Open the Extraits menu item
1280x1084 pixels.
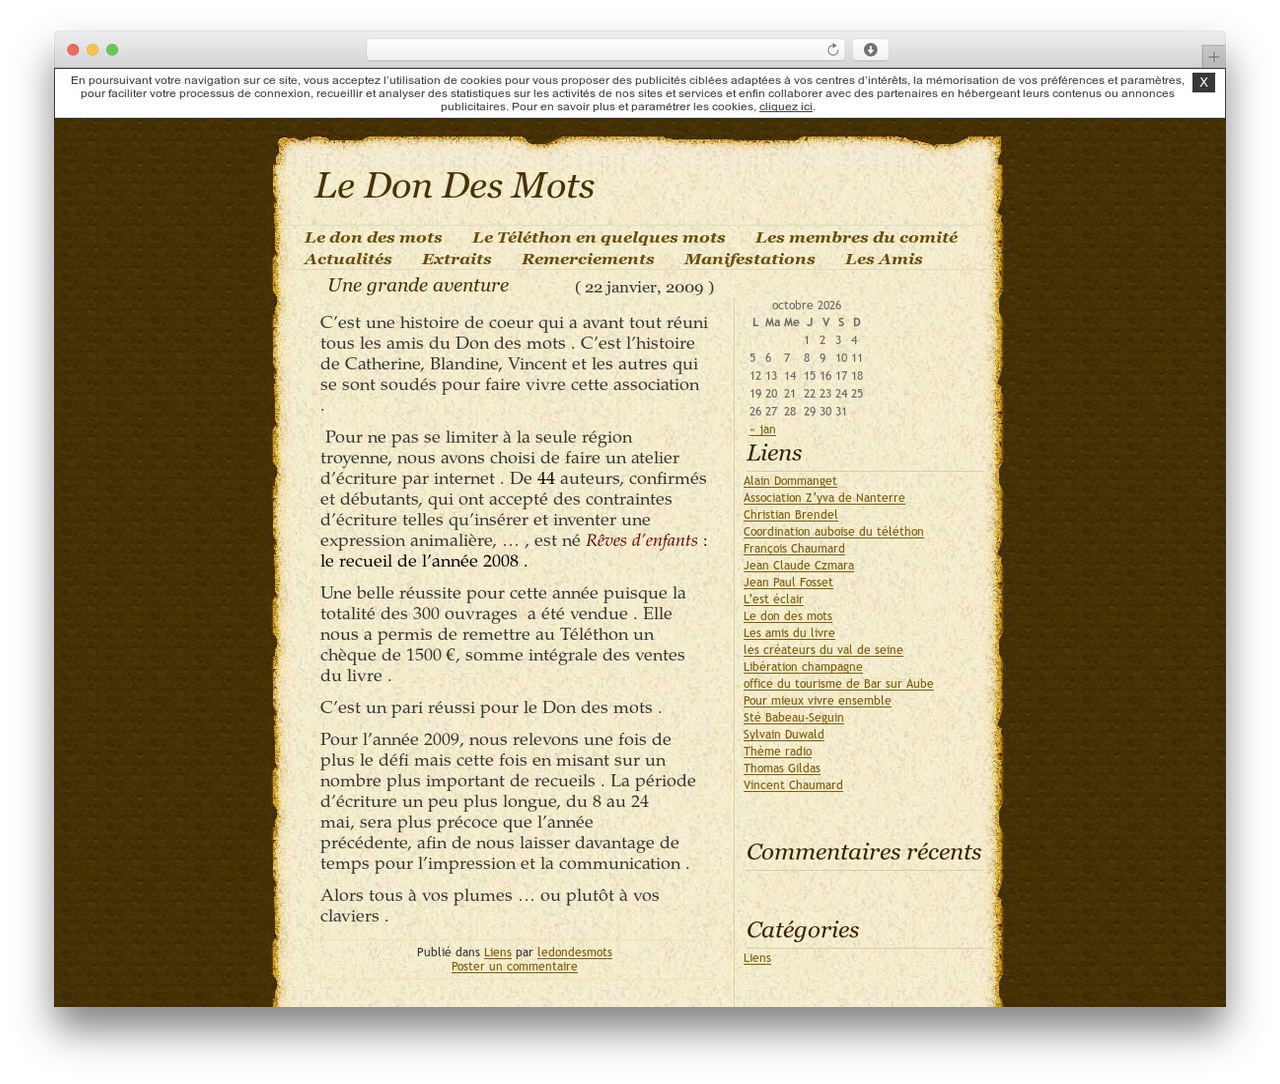[457, 260]
